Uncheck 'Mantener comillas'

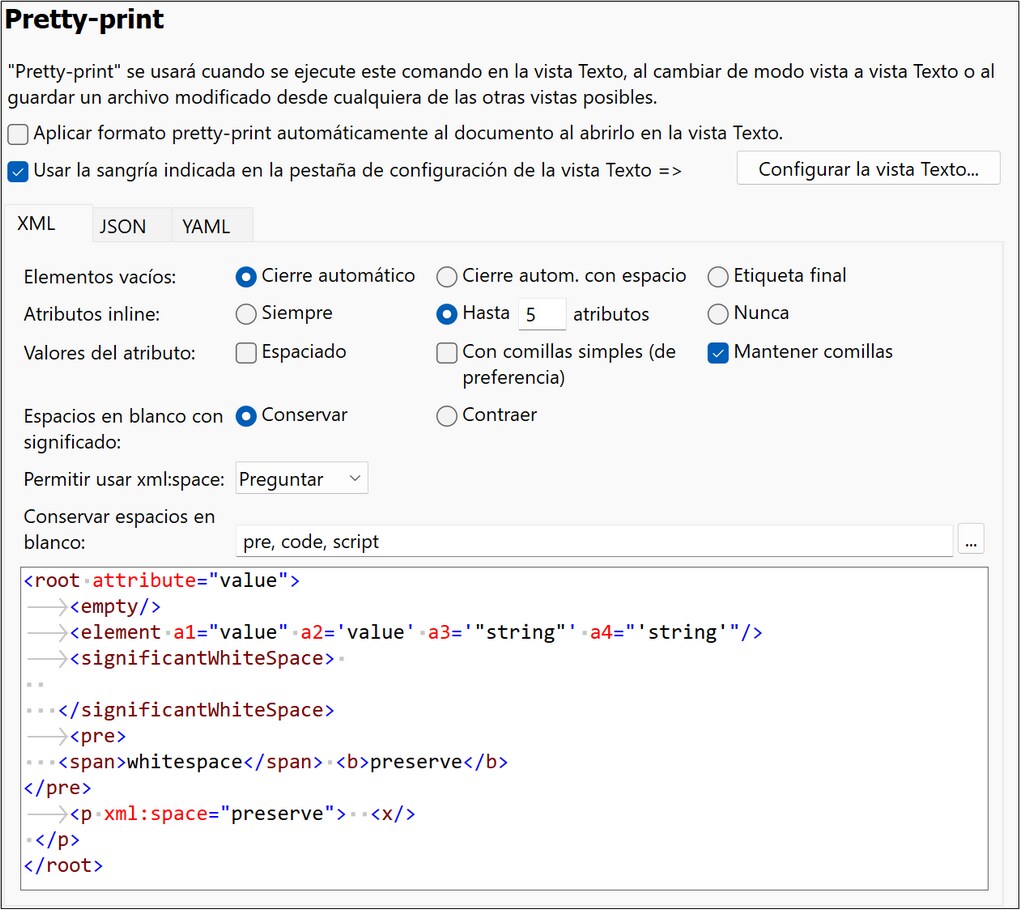click(717, 352)
